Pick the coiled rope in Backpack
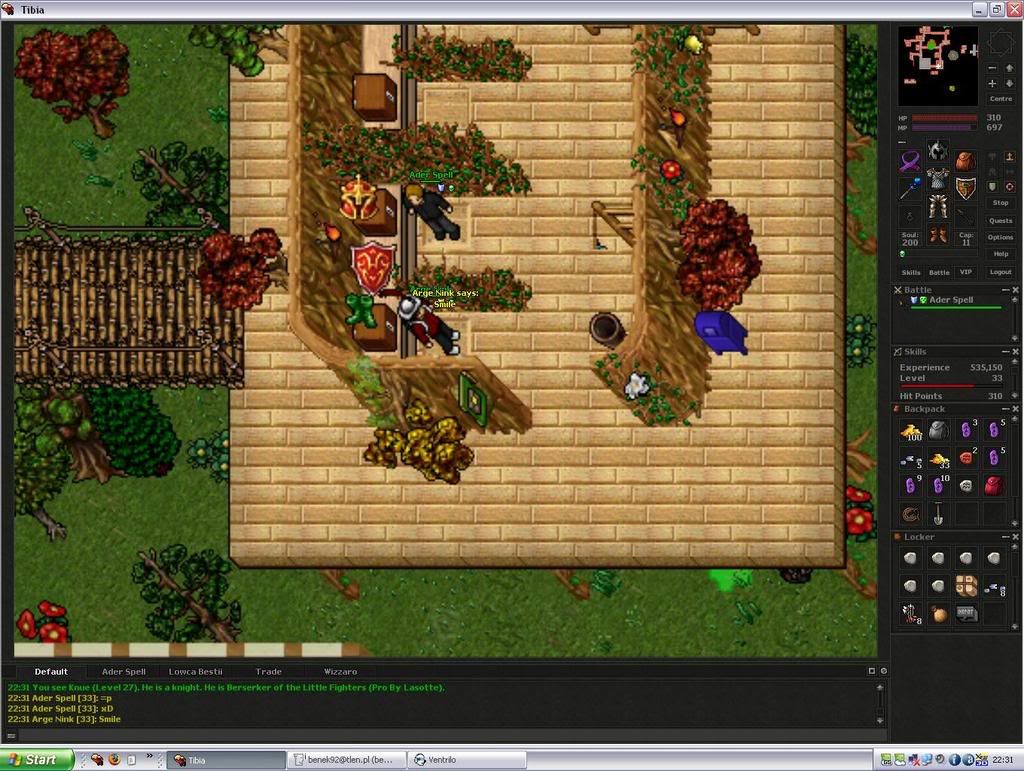1024x771 pixels. pos(911,514)
